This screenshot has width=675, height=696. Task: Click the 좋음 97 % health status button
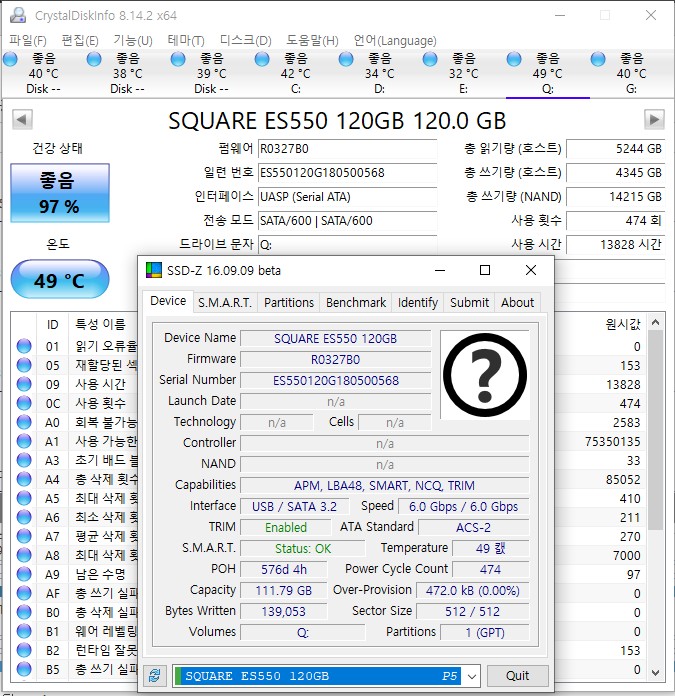[60, 193]
